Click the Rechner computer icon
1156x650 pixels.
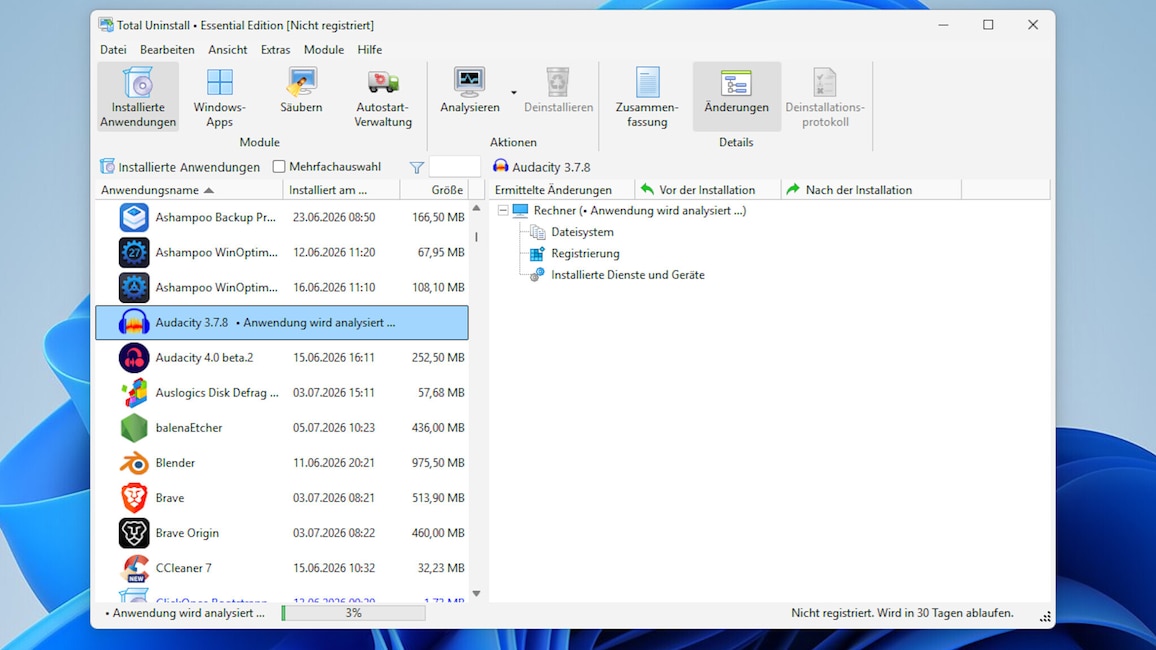520,211
